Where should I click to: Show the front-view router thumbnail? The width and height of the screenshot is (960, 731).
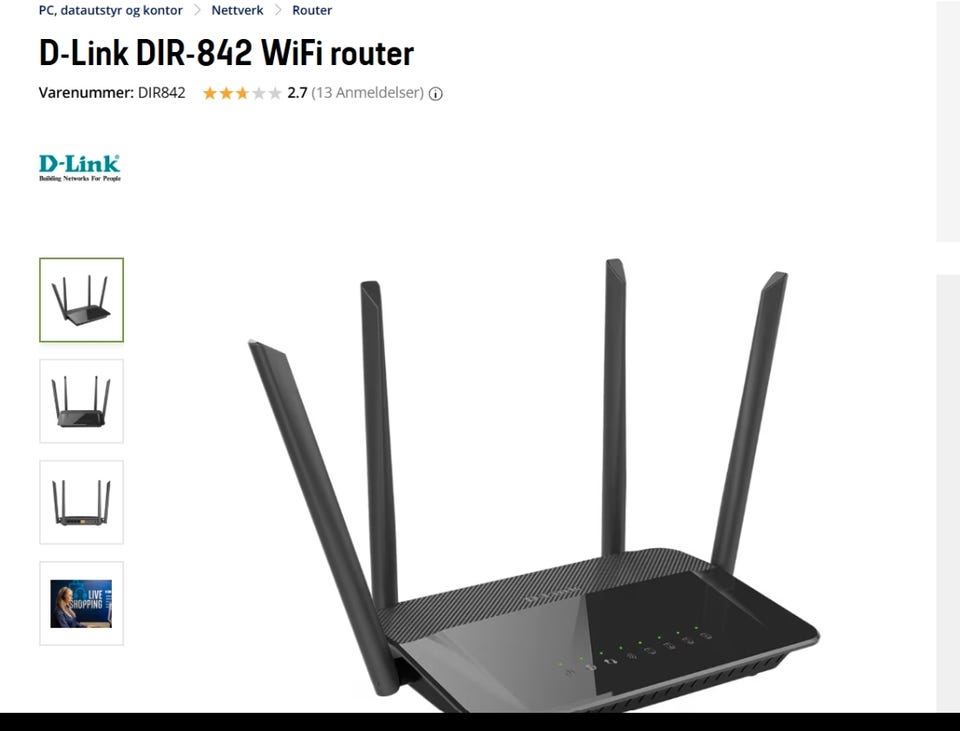tap(81, 401)
